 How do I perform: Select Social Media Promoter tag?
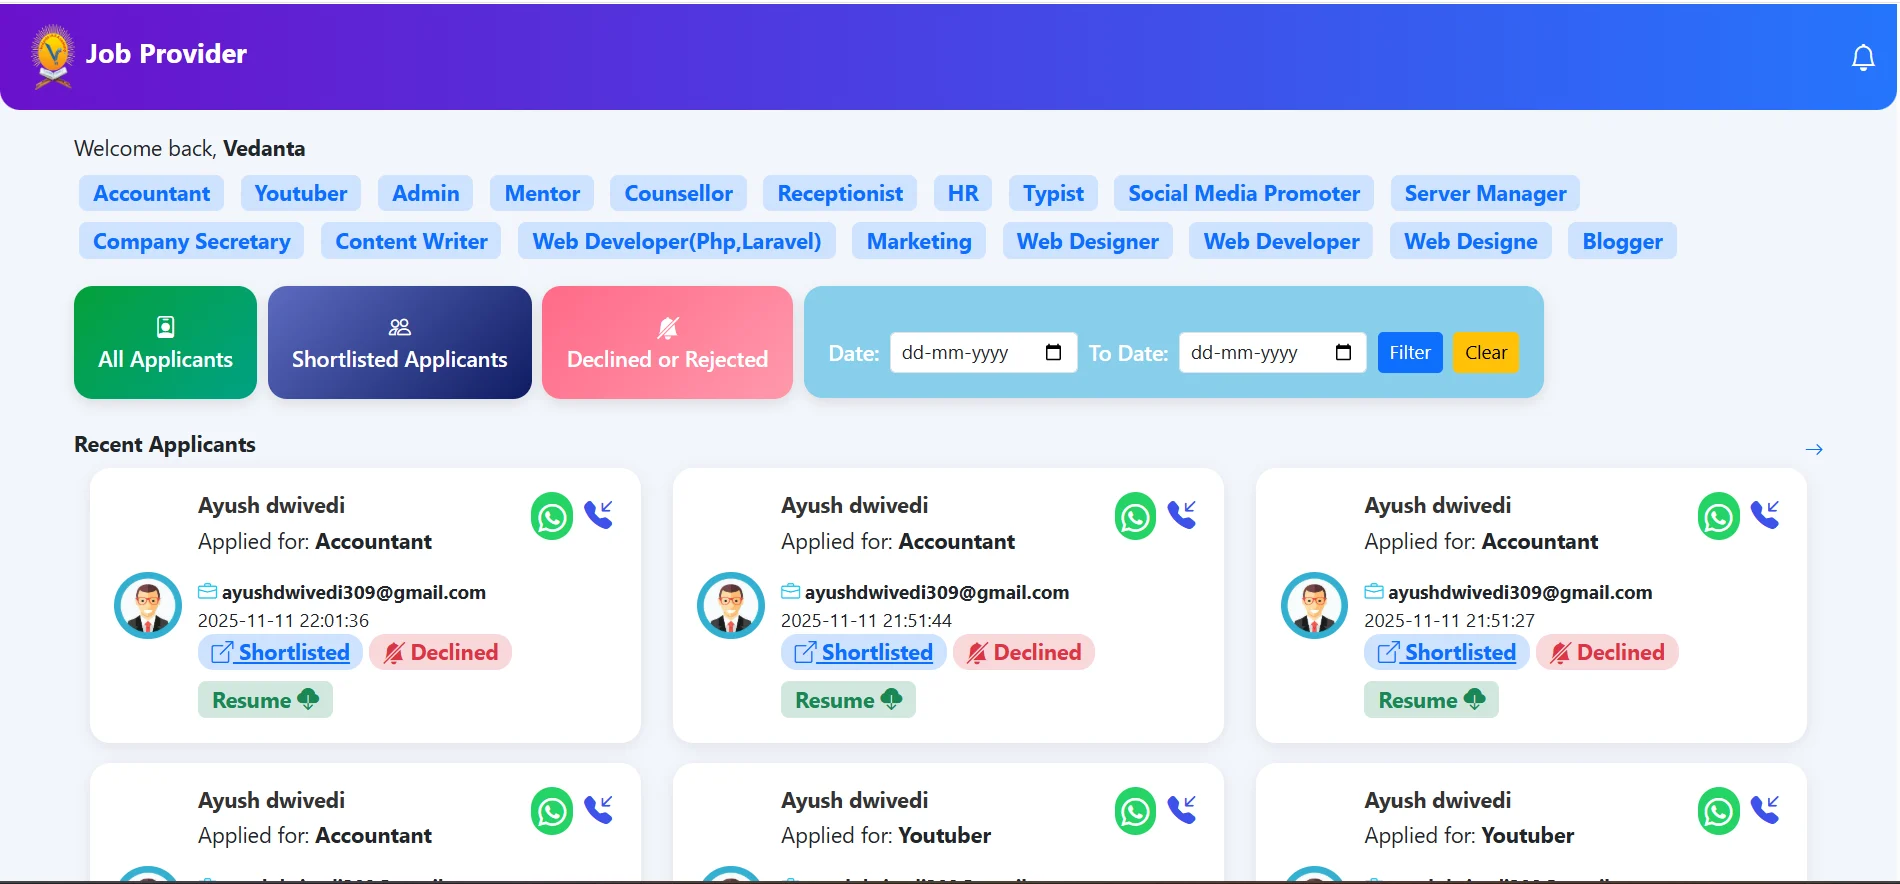click(x=1244, y=193)
